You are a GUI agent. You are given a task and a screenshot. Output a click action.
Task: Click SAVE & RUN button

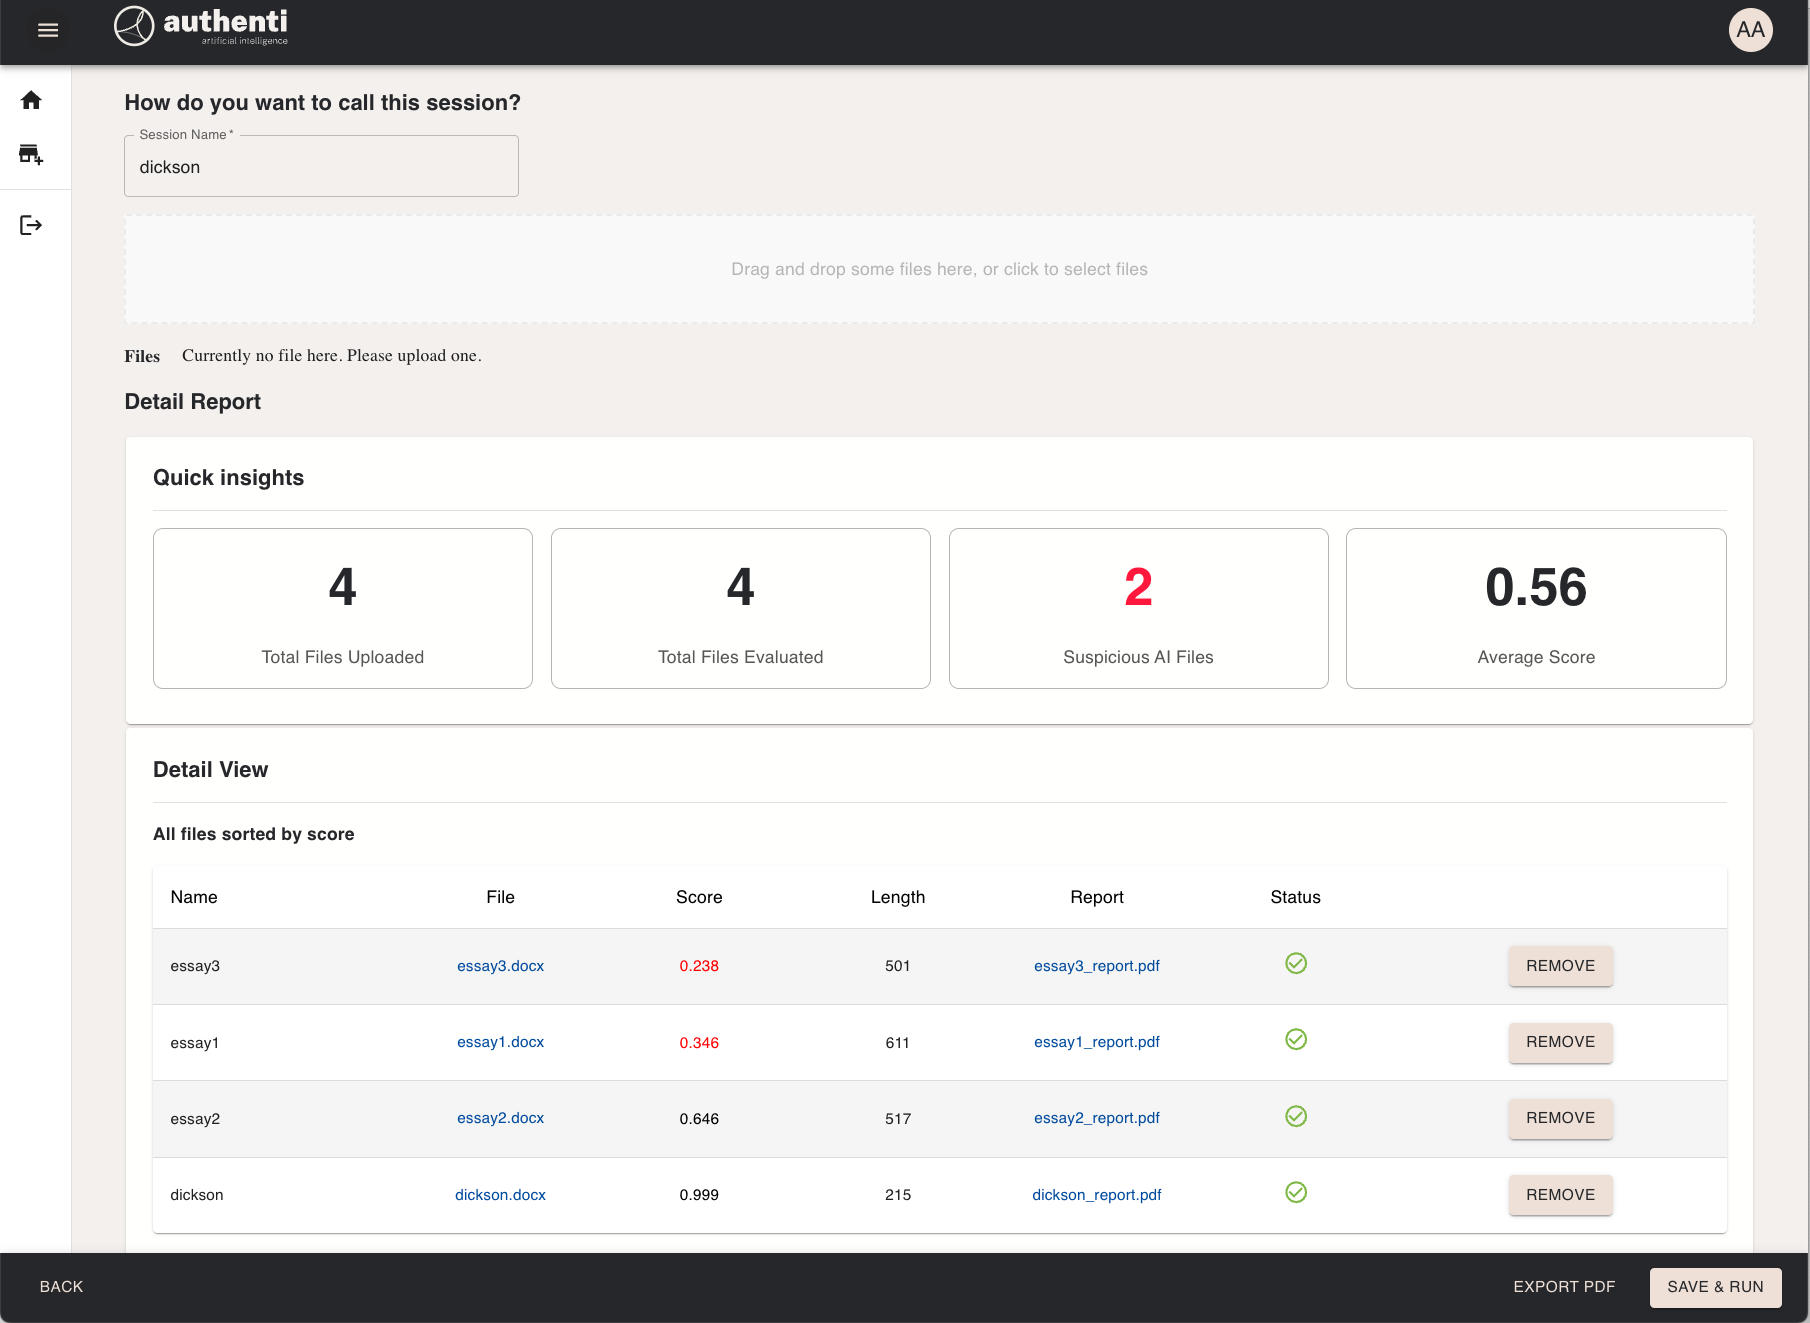pos(1715,1287)
